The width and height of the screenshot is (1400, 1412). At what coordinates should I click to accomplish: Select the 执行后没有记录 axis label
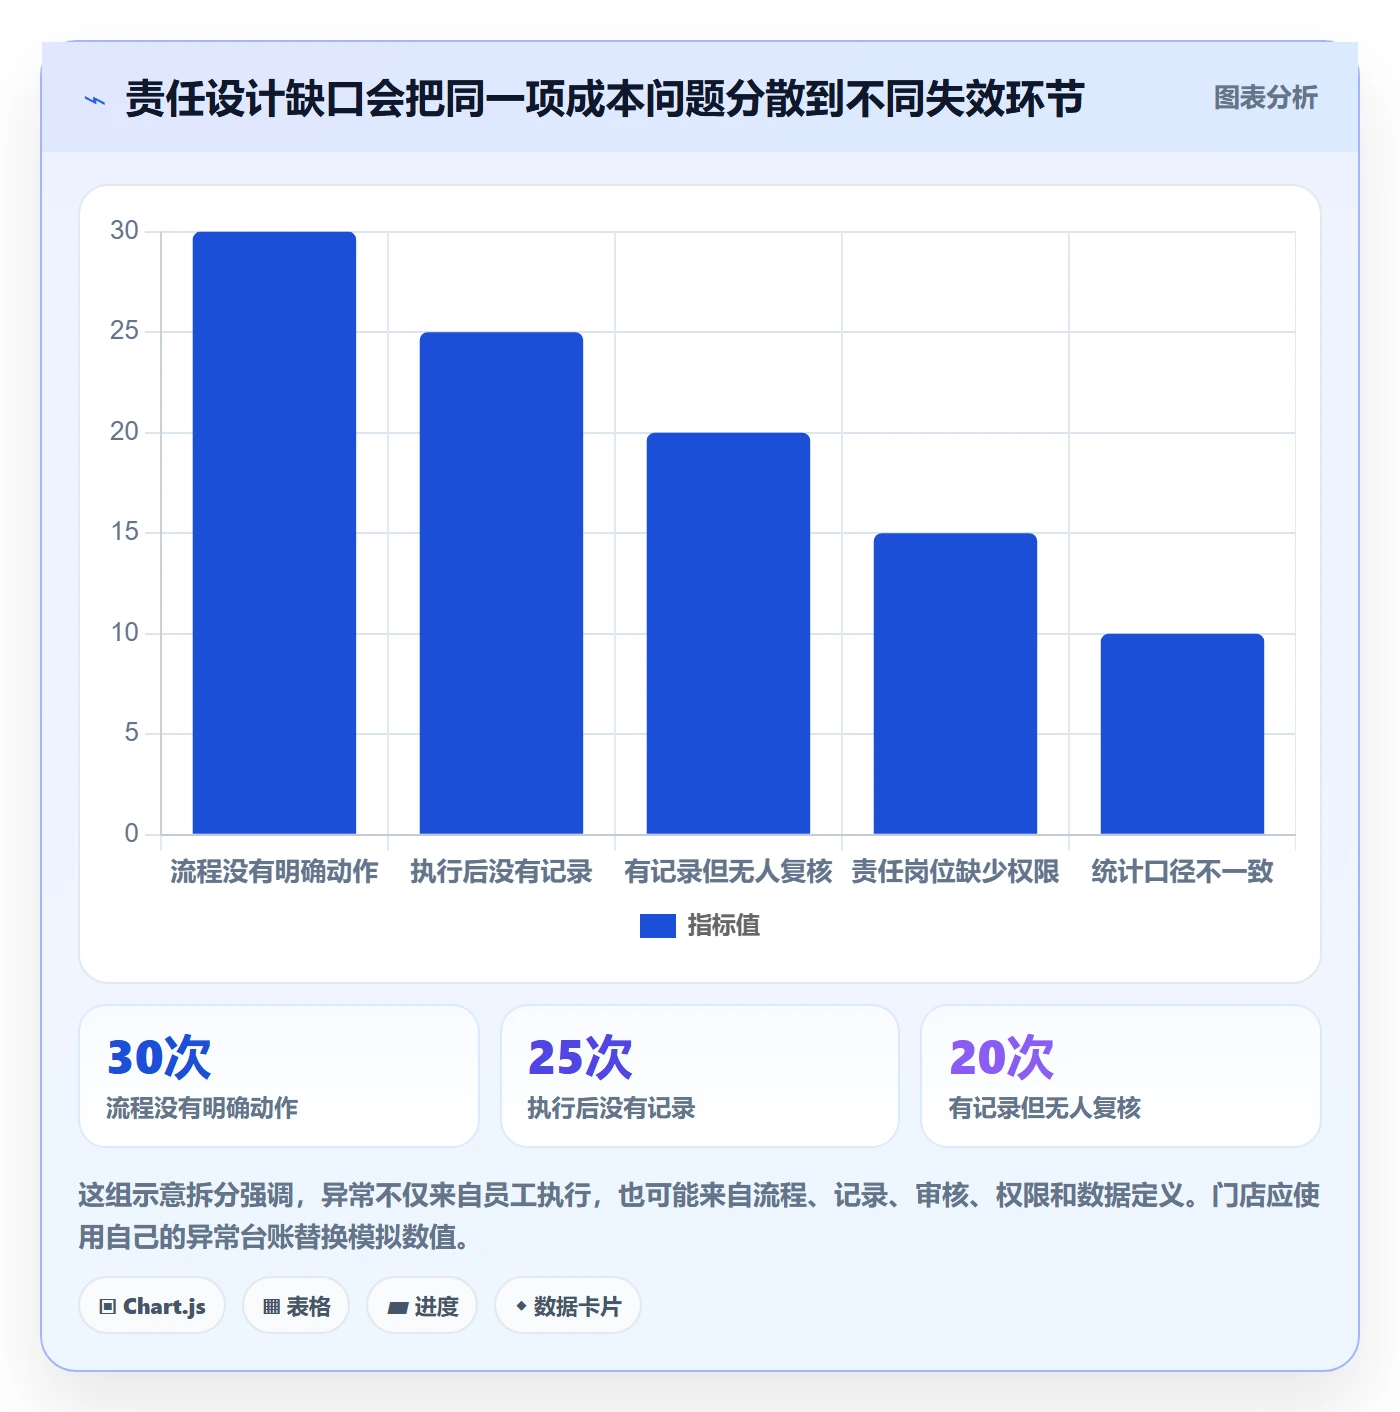click(x=501, y=872)
